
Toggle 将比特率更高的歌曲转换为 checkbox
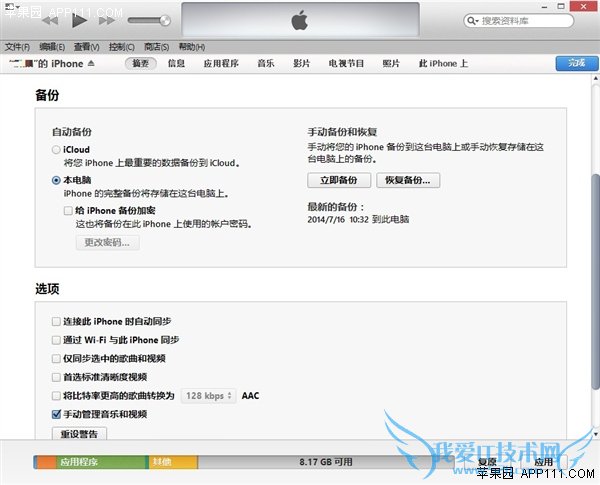56,395
